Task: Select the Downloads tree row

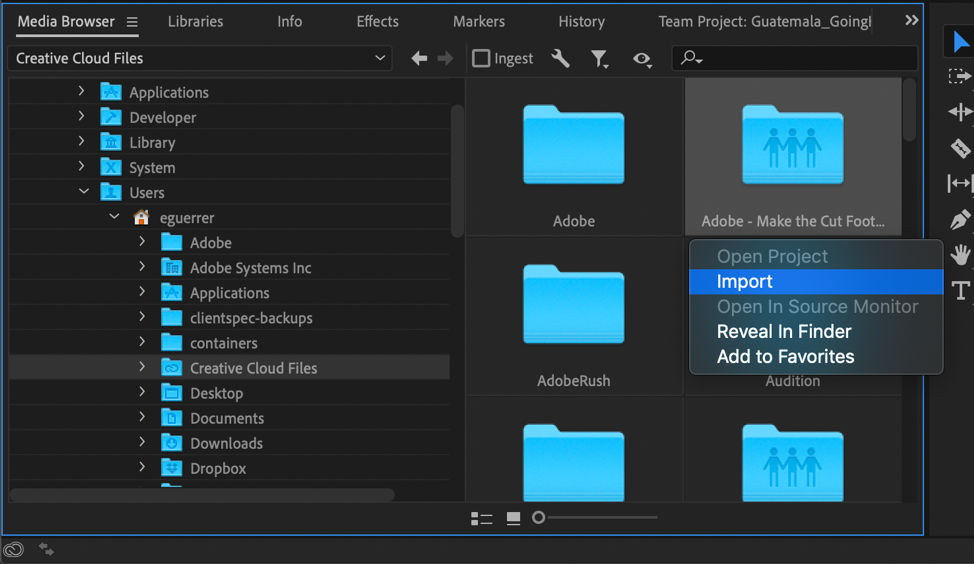Action: (229, 443)
